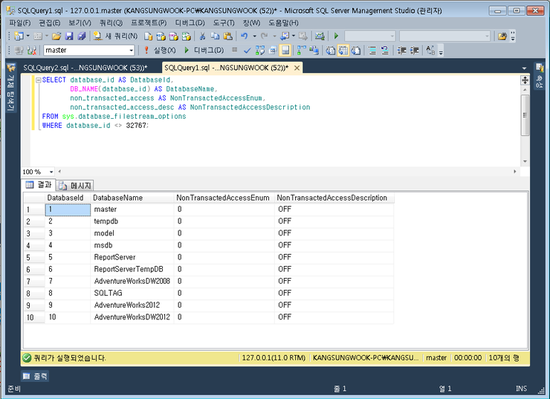Click the Database Engine Query icon after 새 쿼리
550x399 pixels.
[148, 36]
